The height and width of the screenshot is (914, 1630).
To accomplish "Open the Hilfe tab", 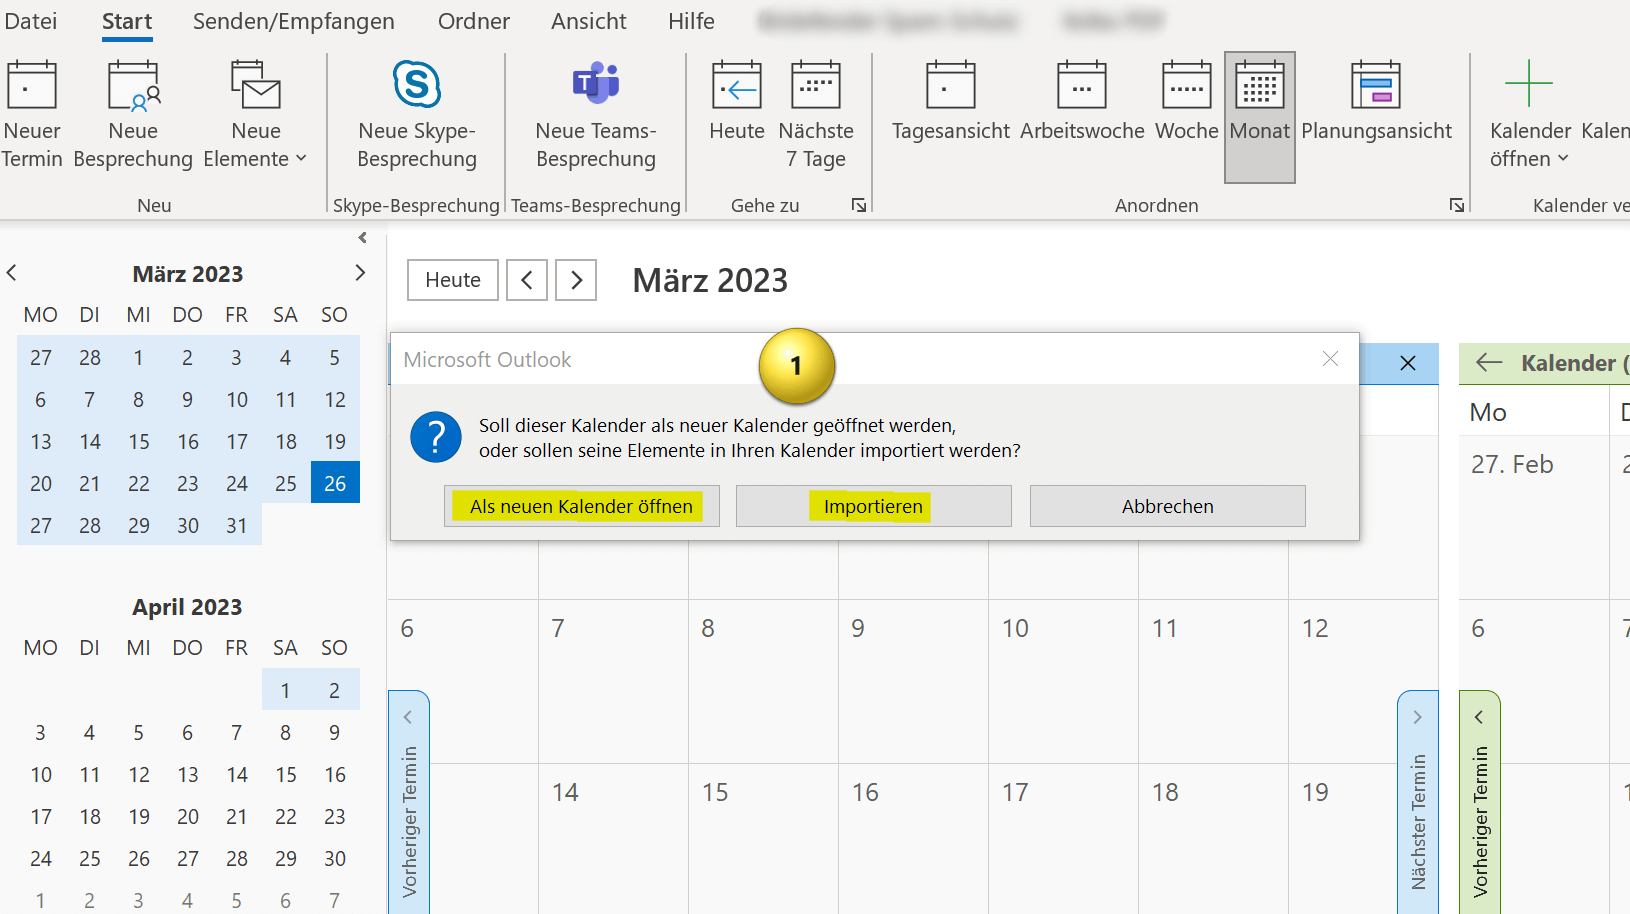I will (x=692, y=21).
